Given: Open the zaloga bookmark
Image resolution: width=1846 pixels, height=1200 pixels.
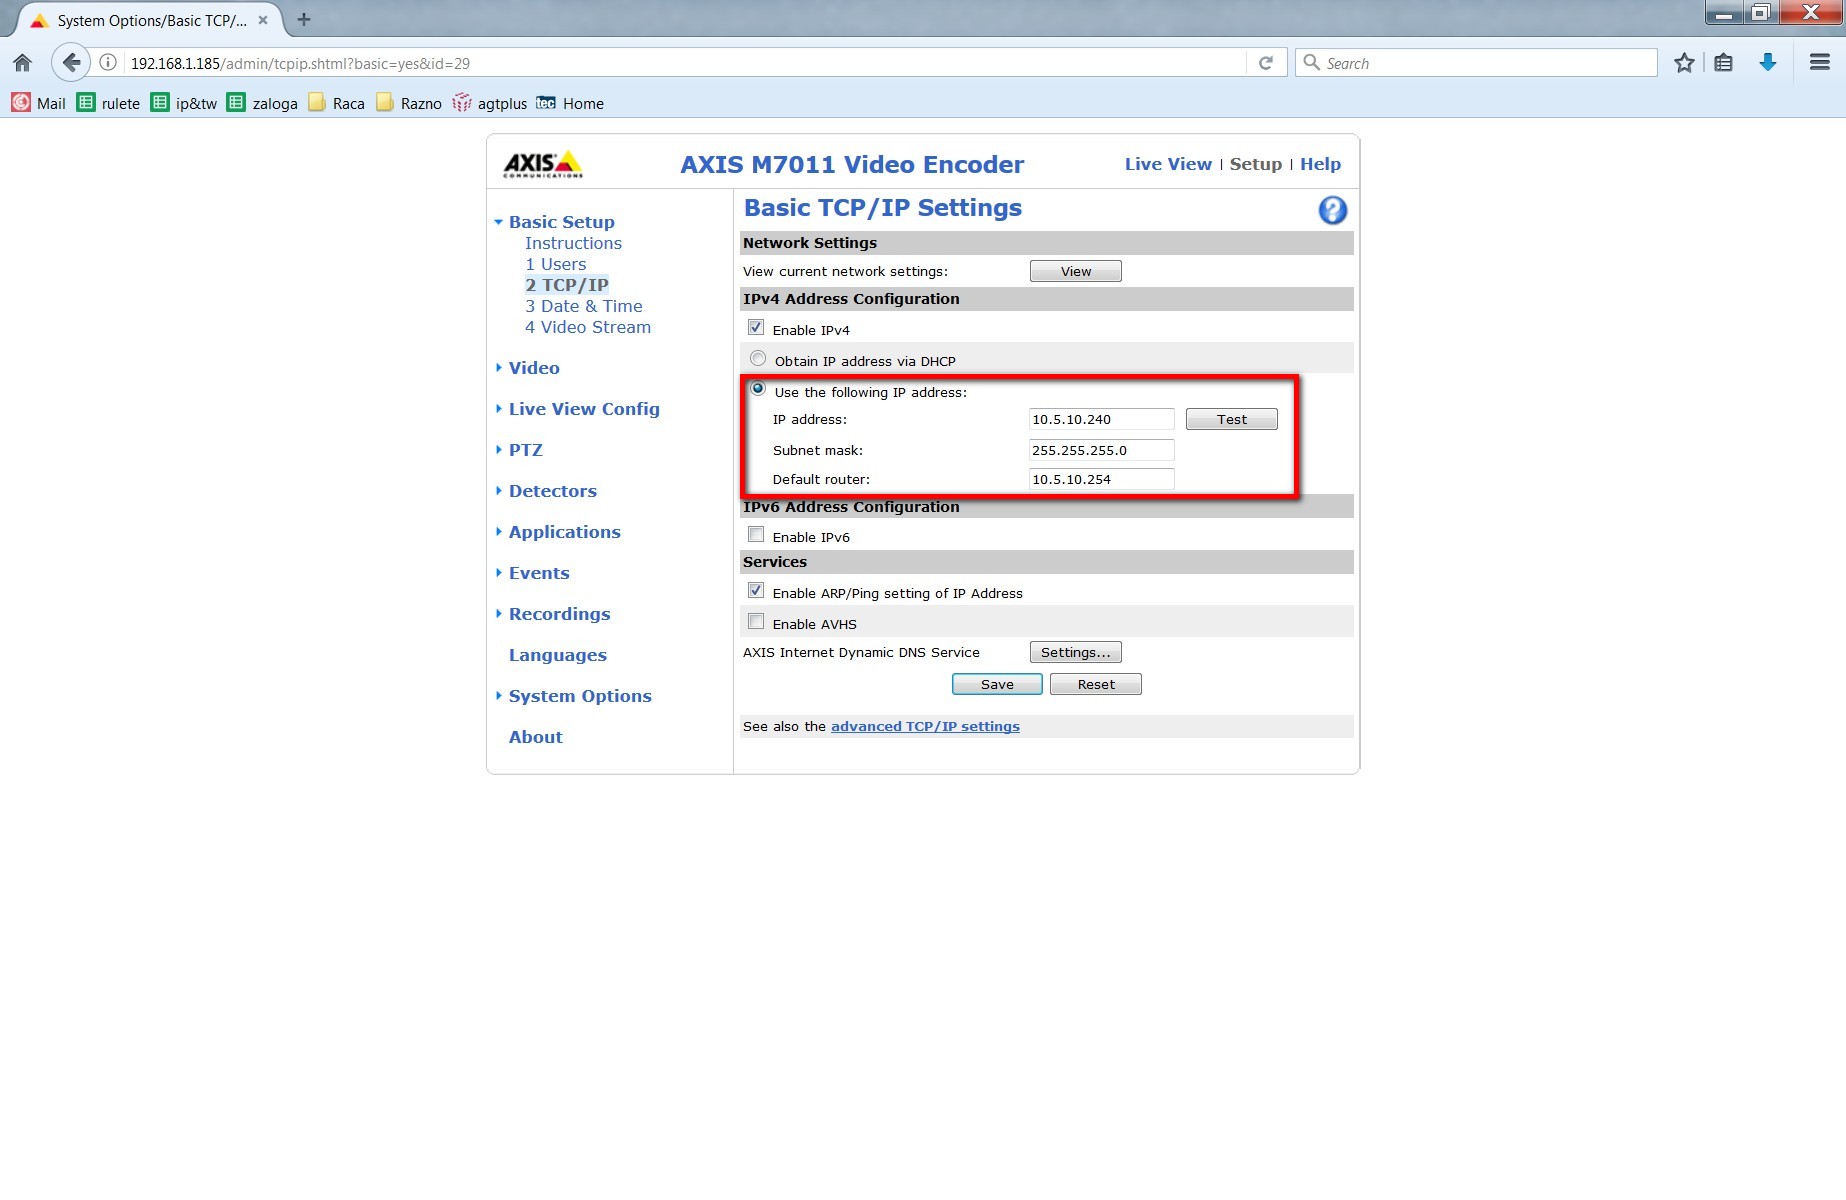Looking at the screenshot, I should [262, 103].
